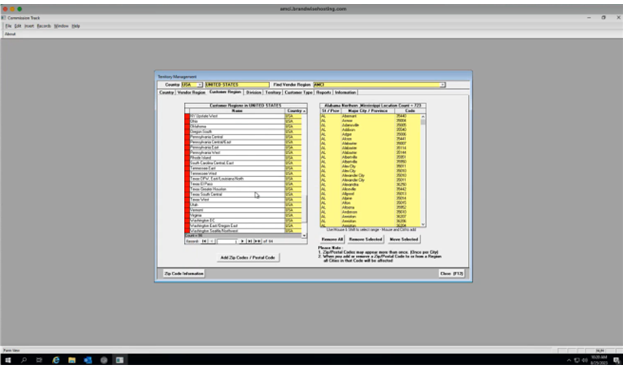Screen dimensions: 623x371
Task: Click the zip code list scrollbar down arrow
Action: coord(423,225)
